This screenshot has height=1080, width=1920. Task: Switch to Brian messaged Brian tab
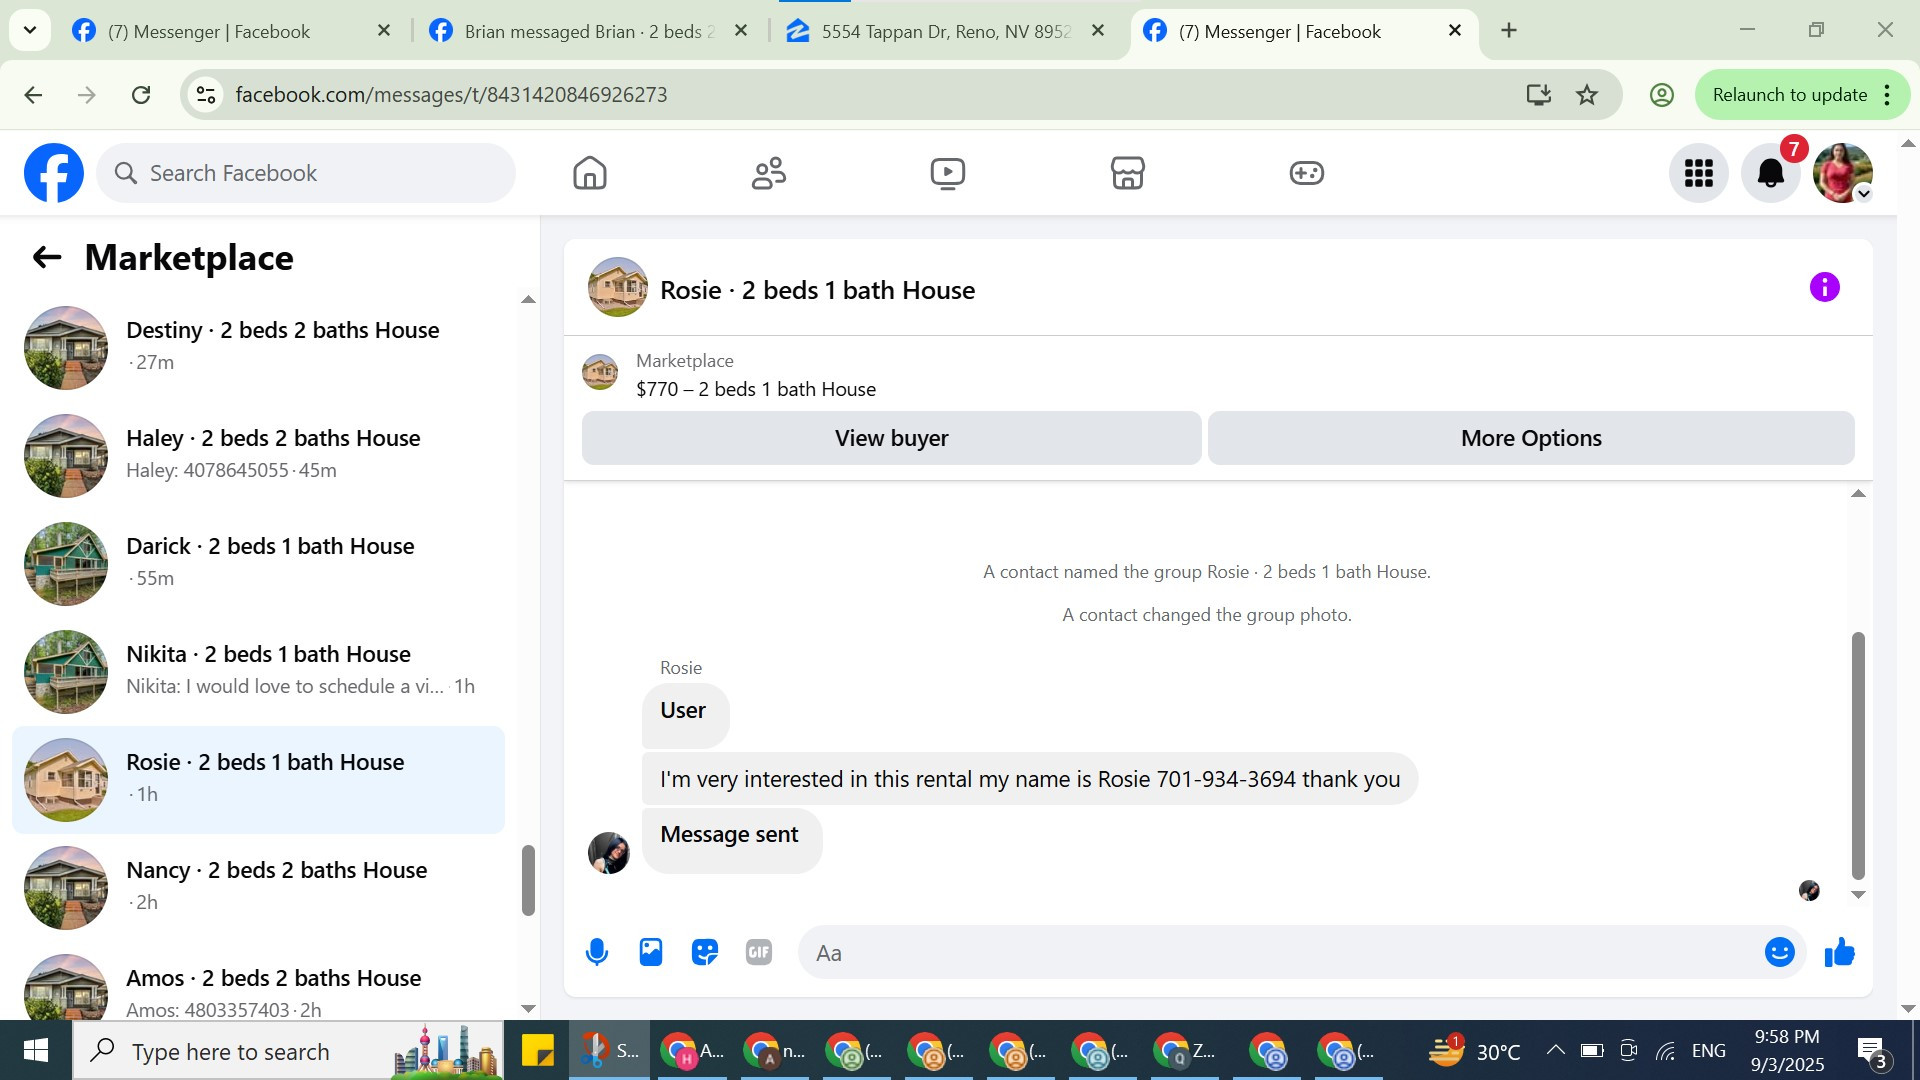pos(590,32)
